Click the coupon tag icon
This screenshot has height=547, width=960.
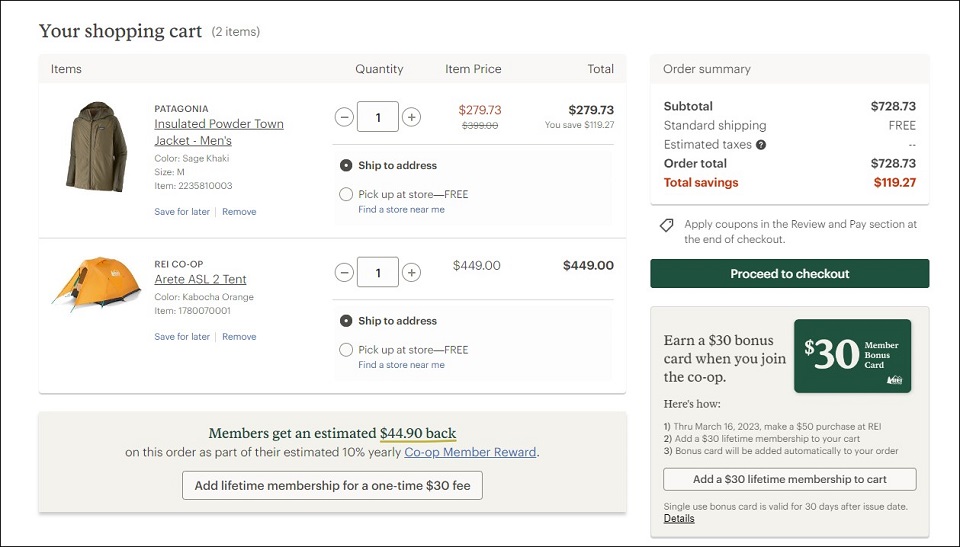tap(667, 225)
